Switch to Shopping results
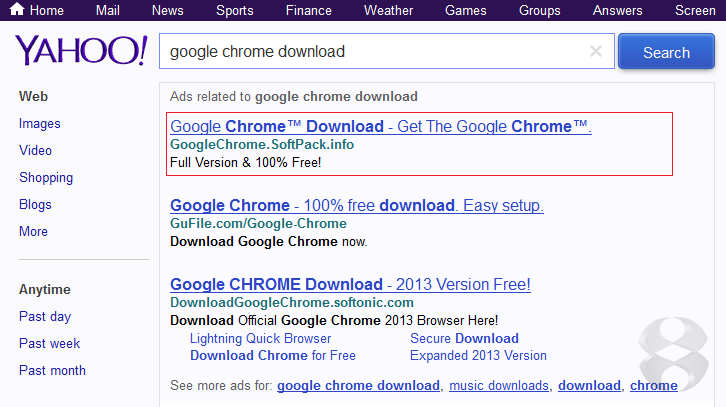Screen dimensions: 726x407 point(46,177)
